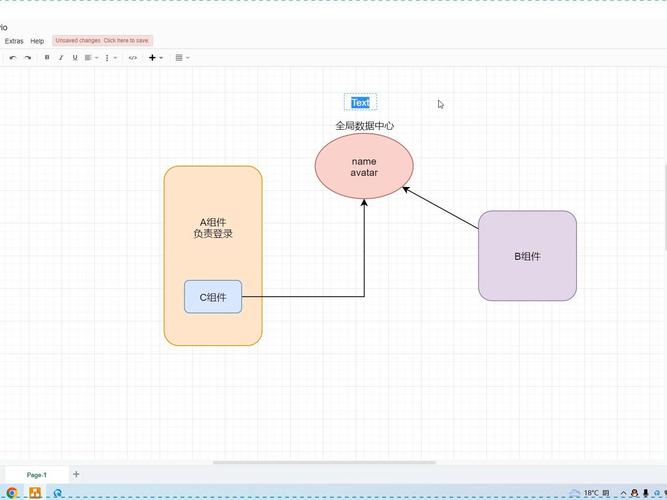Open the text alignment dropdown
667x500 pixels.
click(90, 58)
